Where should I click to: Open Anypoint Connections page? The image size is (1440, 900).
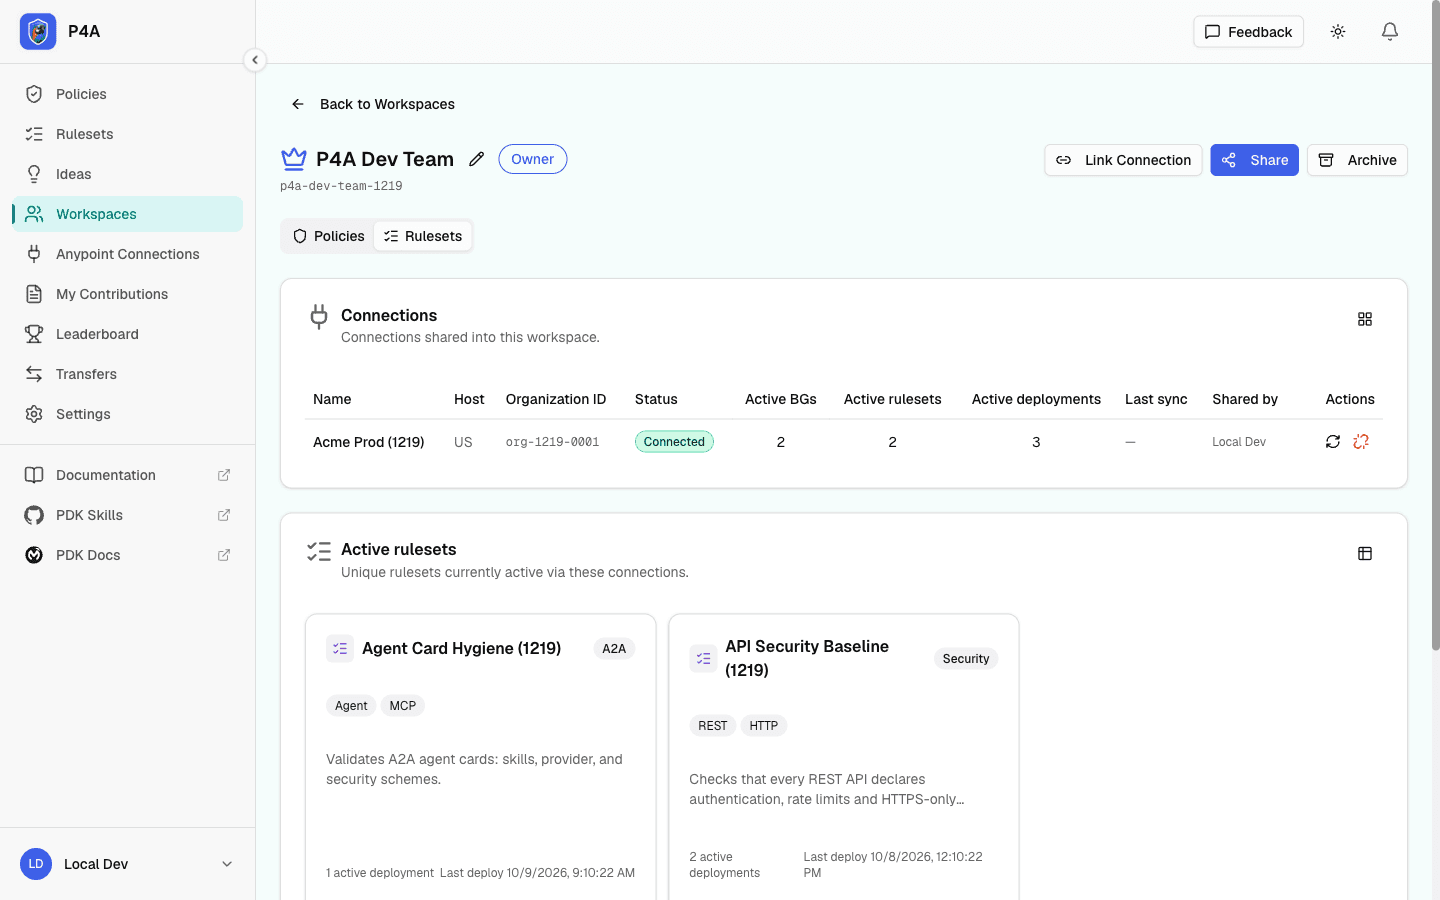pos(127,254)
